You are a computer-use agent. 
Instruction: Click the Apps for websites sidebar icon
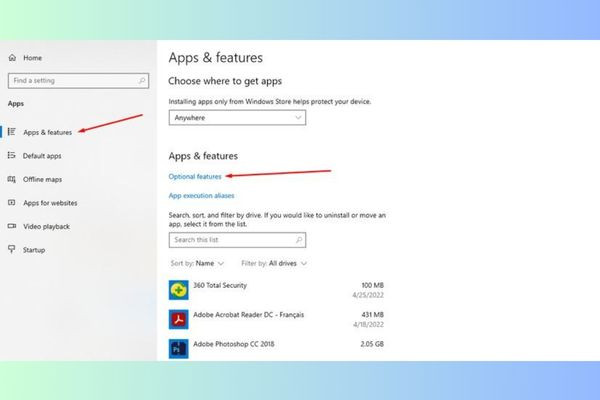click(x=12, y=202)
